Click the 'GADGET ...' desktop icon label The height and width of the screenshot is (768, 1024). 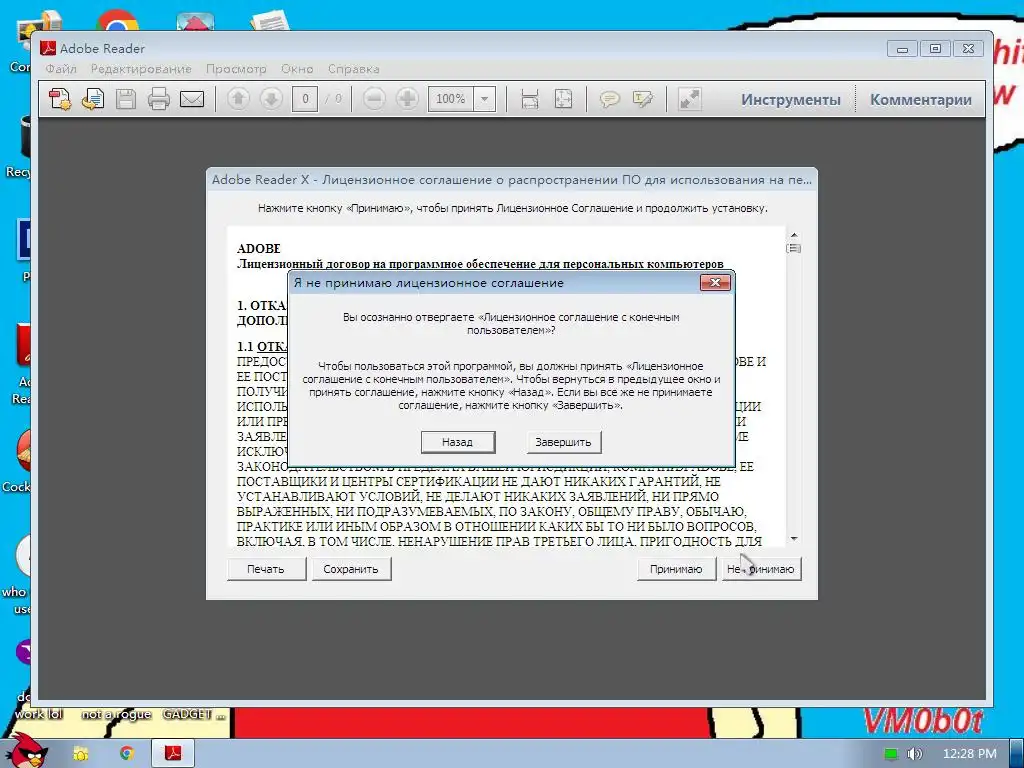[193, 714]
